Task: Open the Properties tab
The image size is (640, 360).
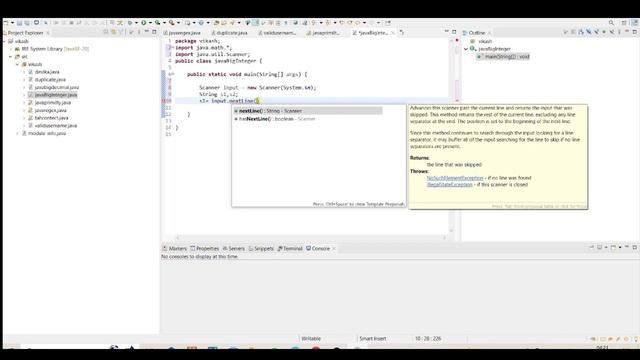Action: 205,248
